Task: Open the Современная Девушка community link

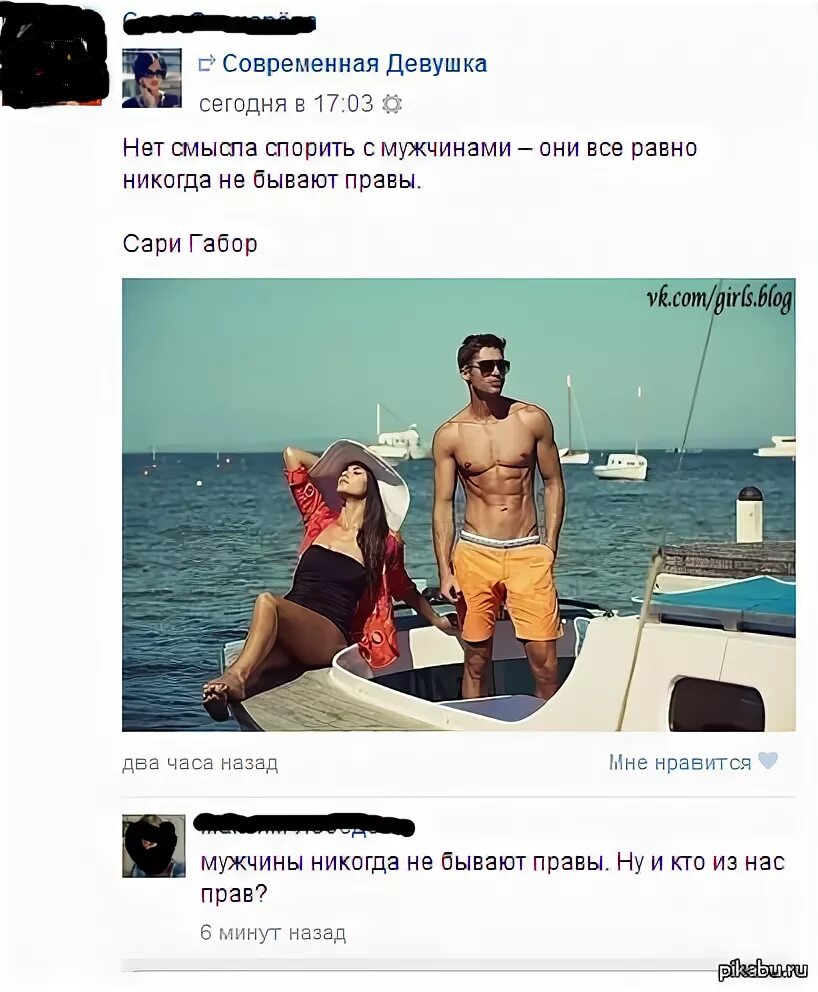Action: tap(355, 64)
